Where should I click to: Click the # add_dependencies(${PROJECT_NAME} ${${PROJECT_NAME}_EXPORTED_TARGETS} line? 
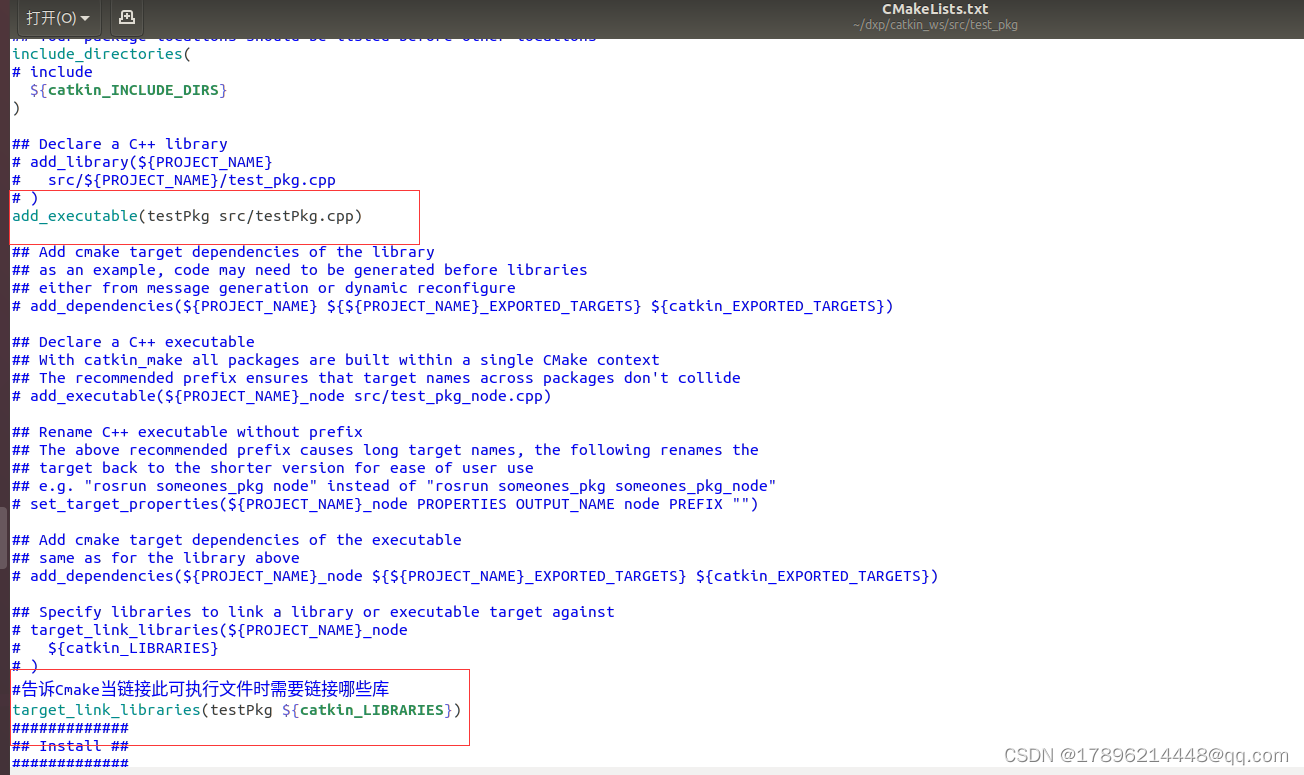tap(453, 306)
